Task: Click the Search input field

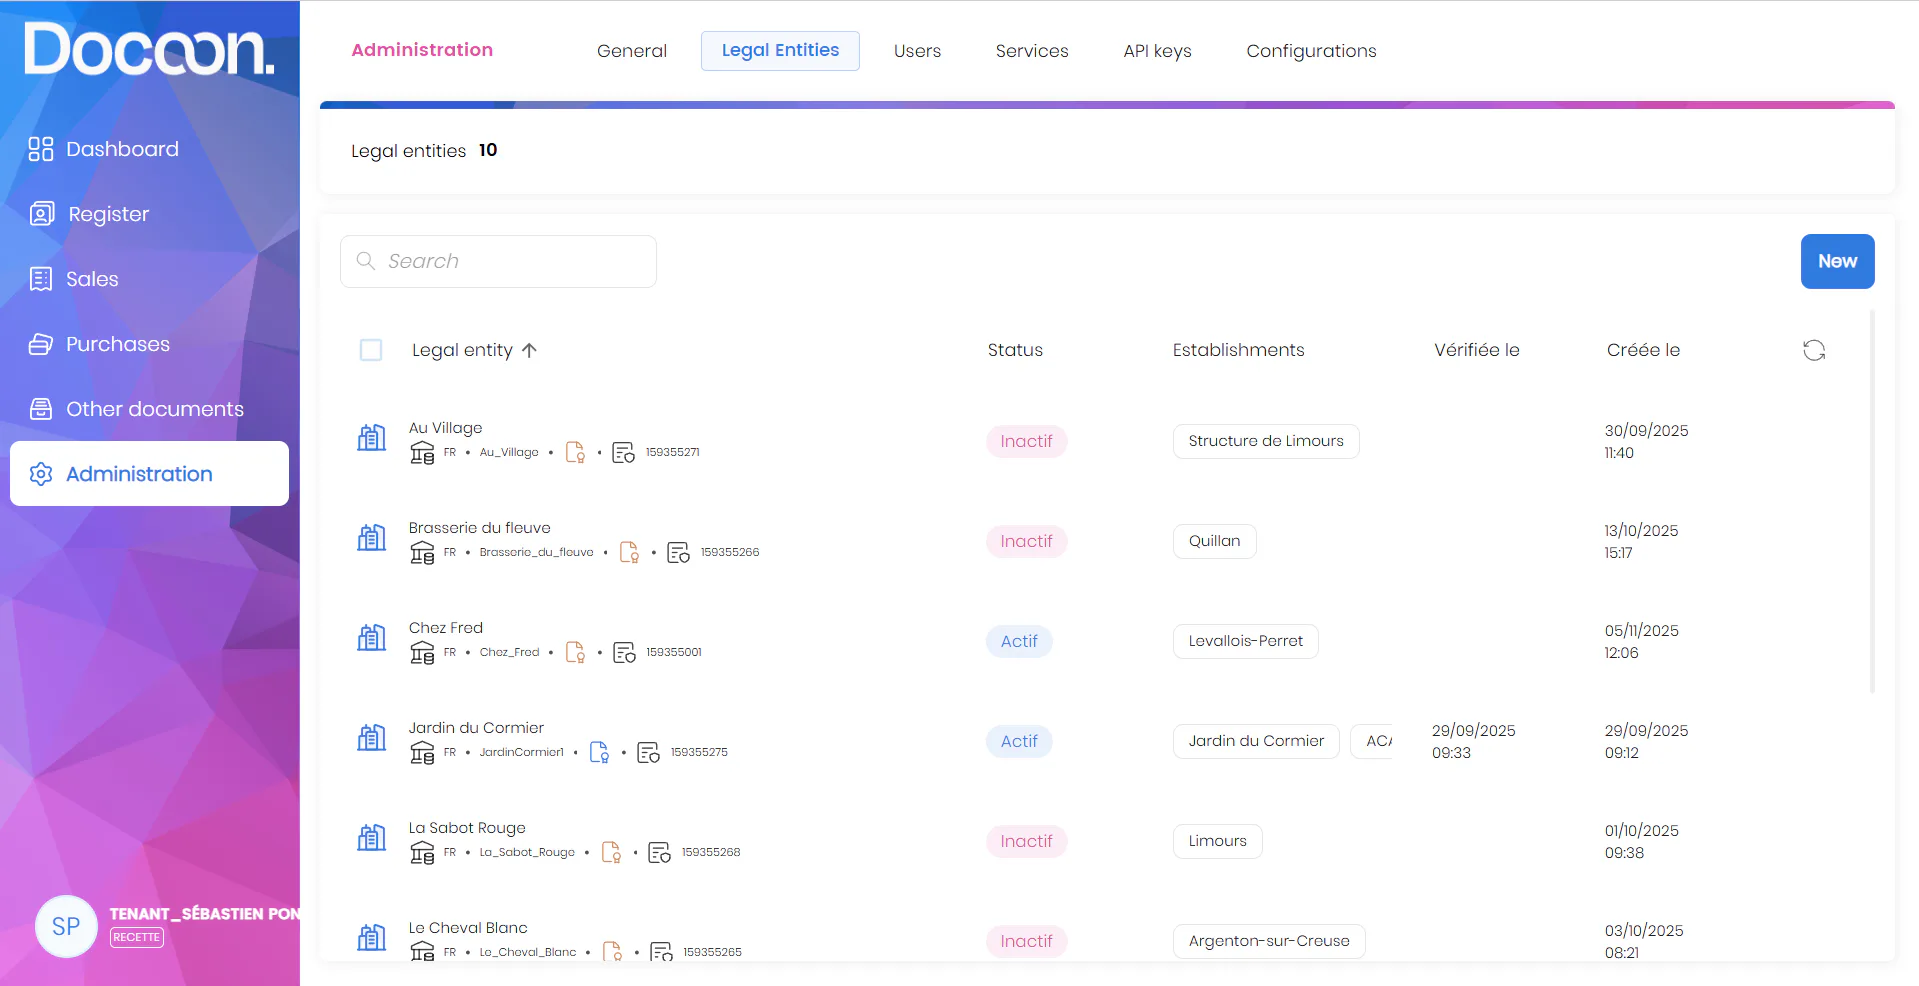Action: click(498, 261)
